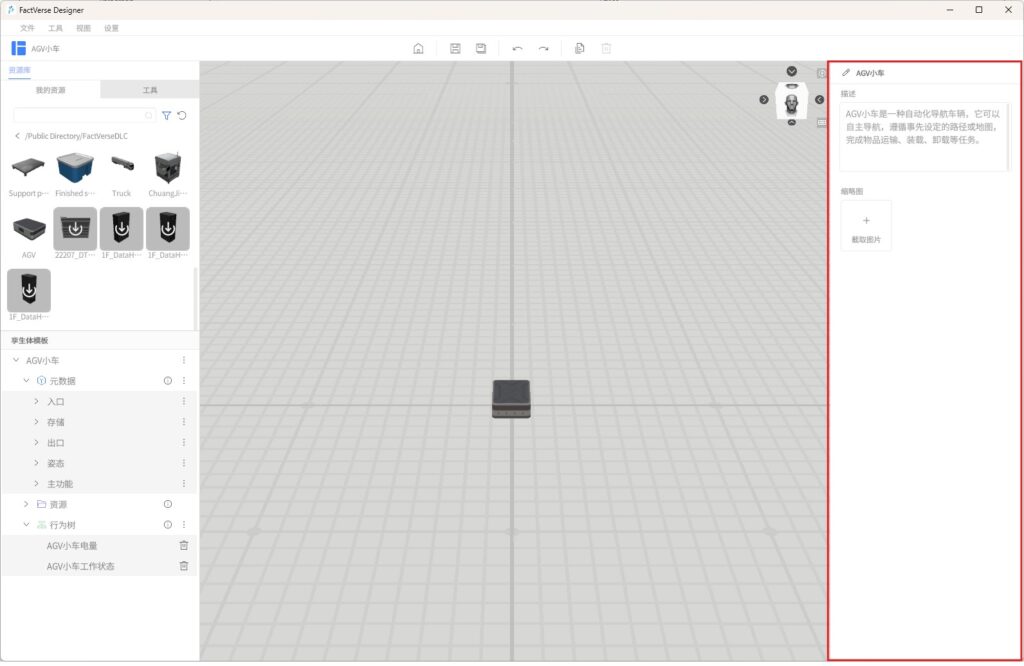
Task: Click the info icon on the 元数据 row
Action: [168, 381]
